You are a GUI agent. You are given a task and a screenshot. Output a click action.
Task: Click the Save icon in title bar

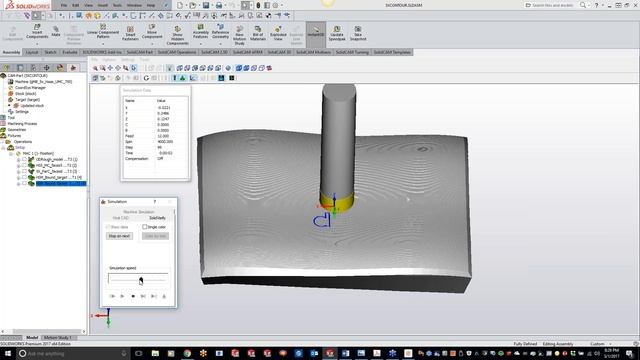pyautogui.click(x=206, y=5)
